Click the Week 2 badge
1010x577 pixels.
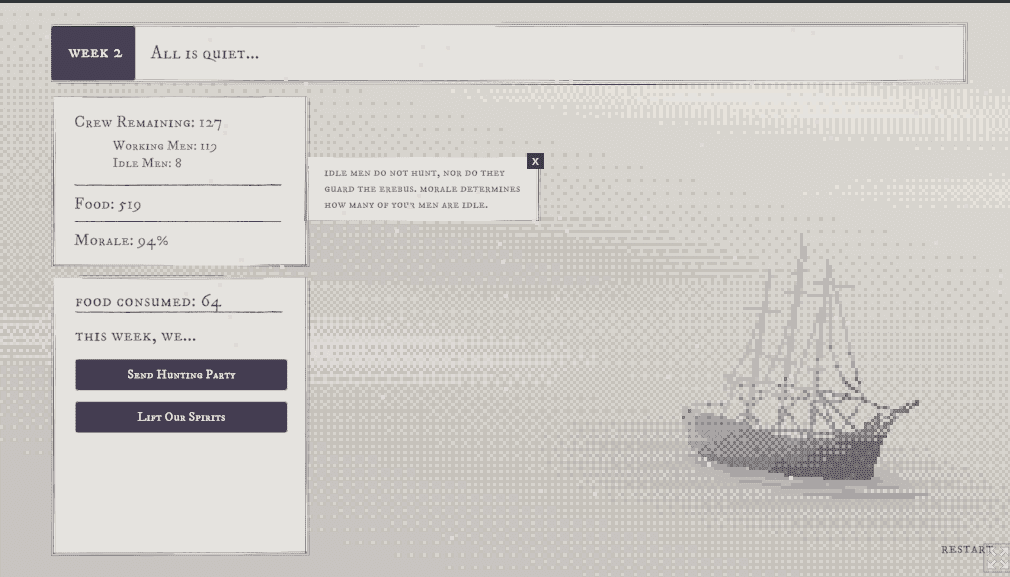[x=94, y=53]
